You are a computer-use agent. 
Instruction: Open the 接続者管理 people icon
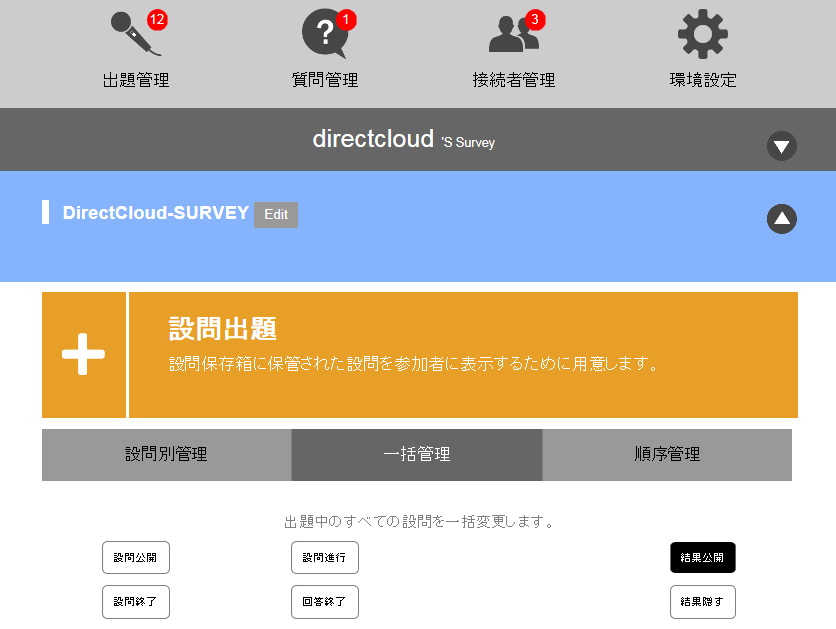click(x=513, y=34)
